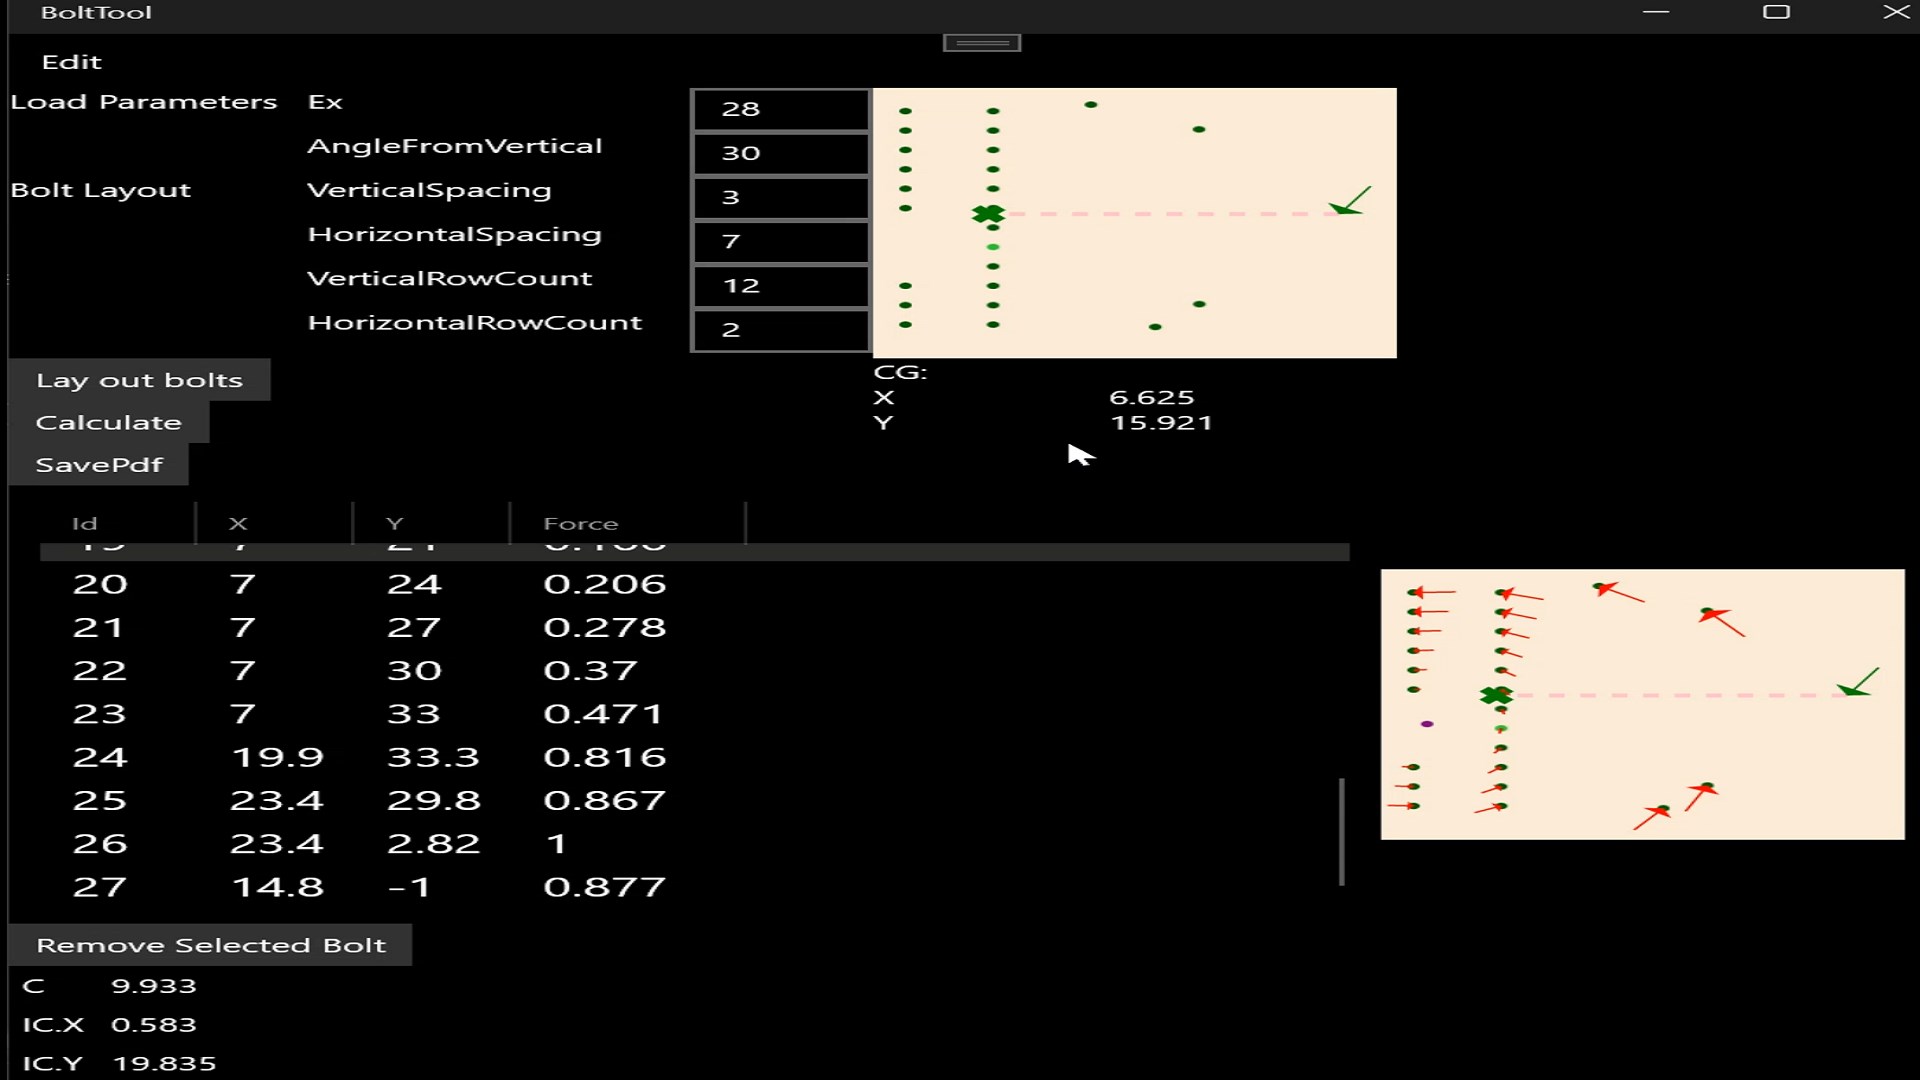Screen dimensions: 1920x1080
Task: Open the Edit menu
Action: point(72,62)
